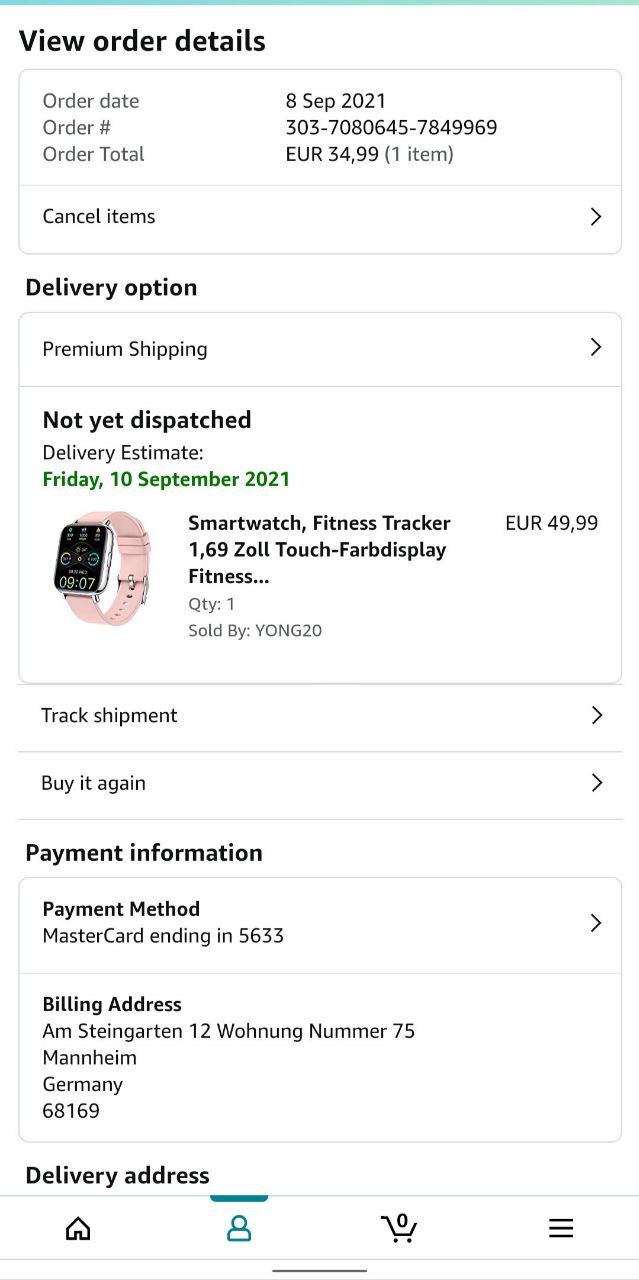Image resolution: width=639 pixels, height=1280 pixels.
Task: Tap Buy it again text
Action: coord(93,783)
